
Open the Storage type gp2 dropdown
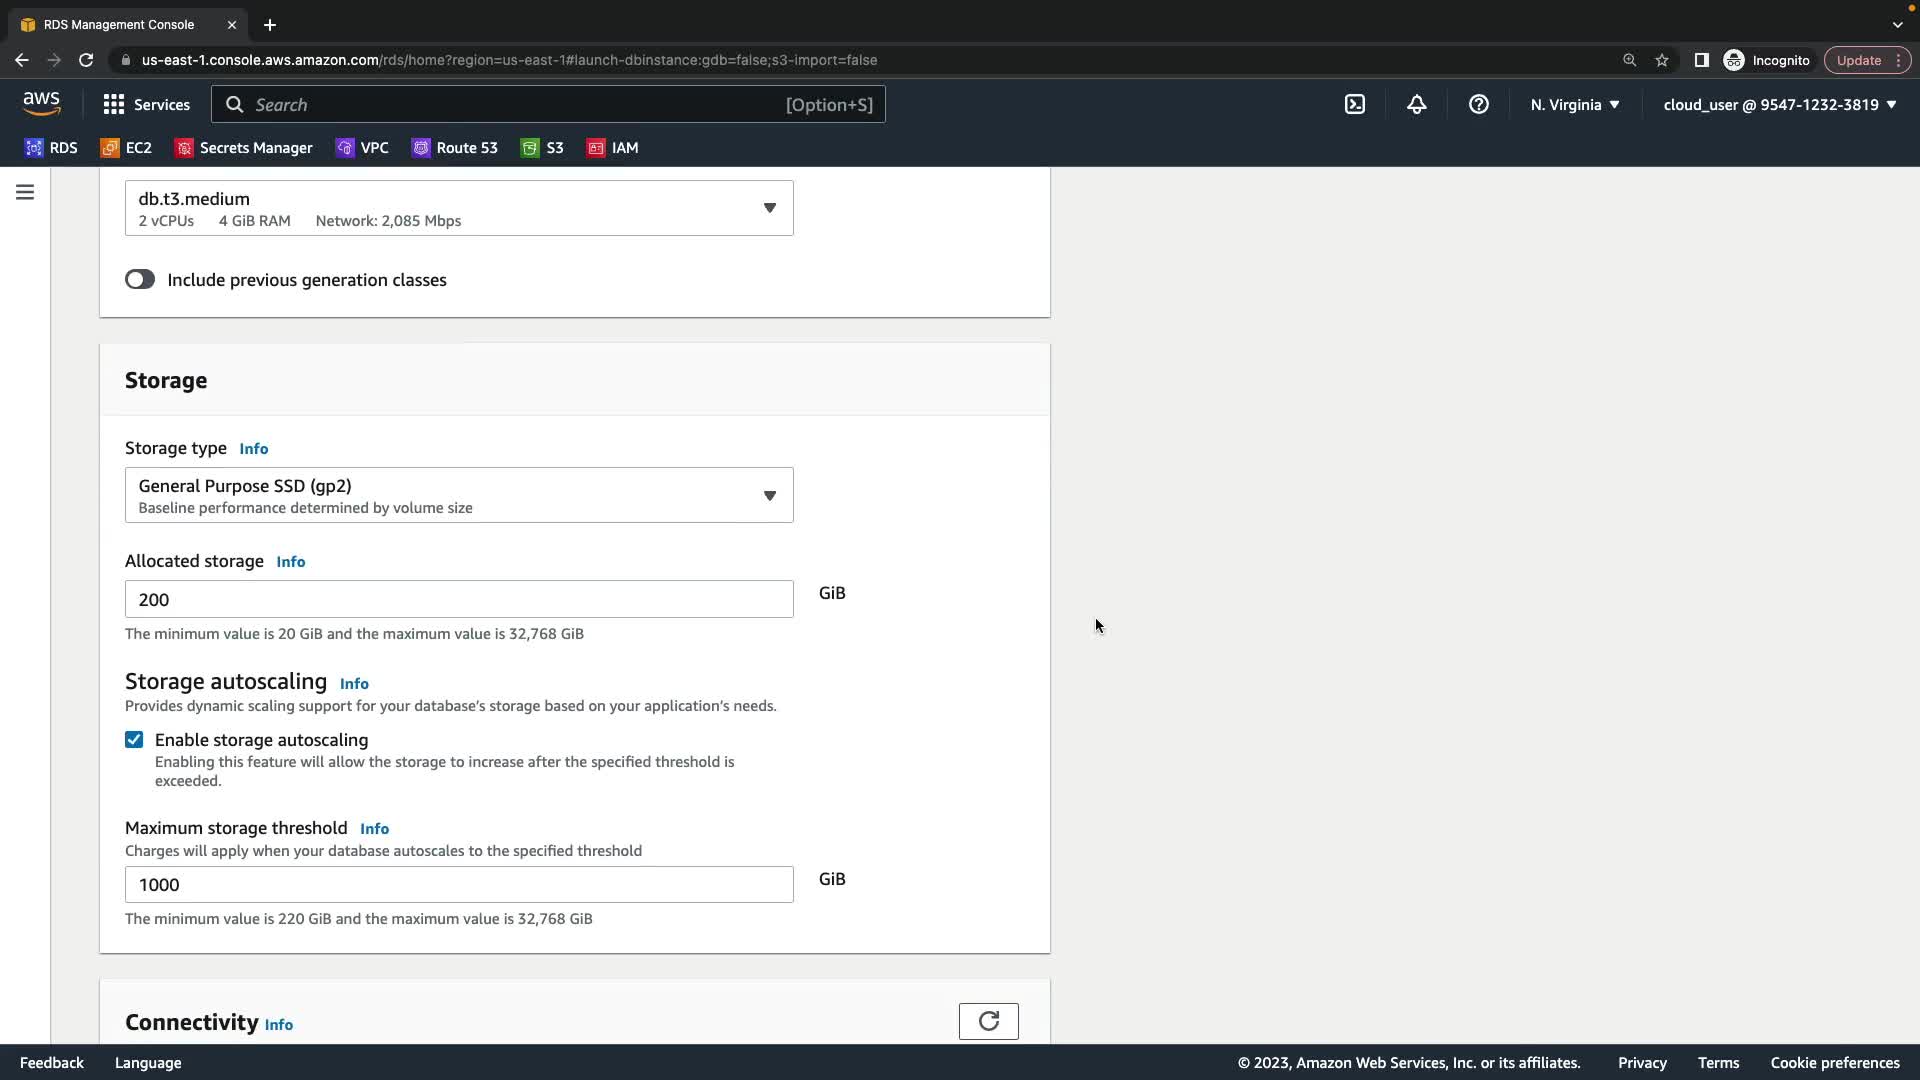pos(459,495)
